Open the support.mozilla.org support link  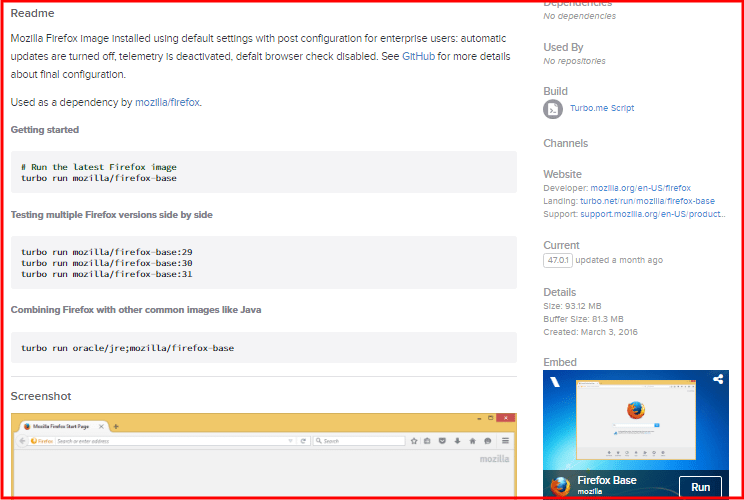(653, 214)
